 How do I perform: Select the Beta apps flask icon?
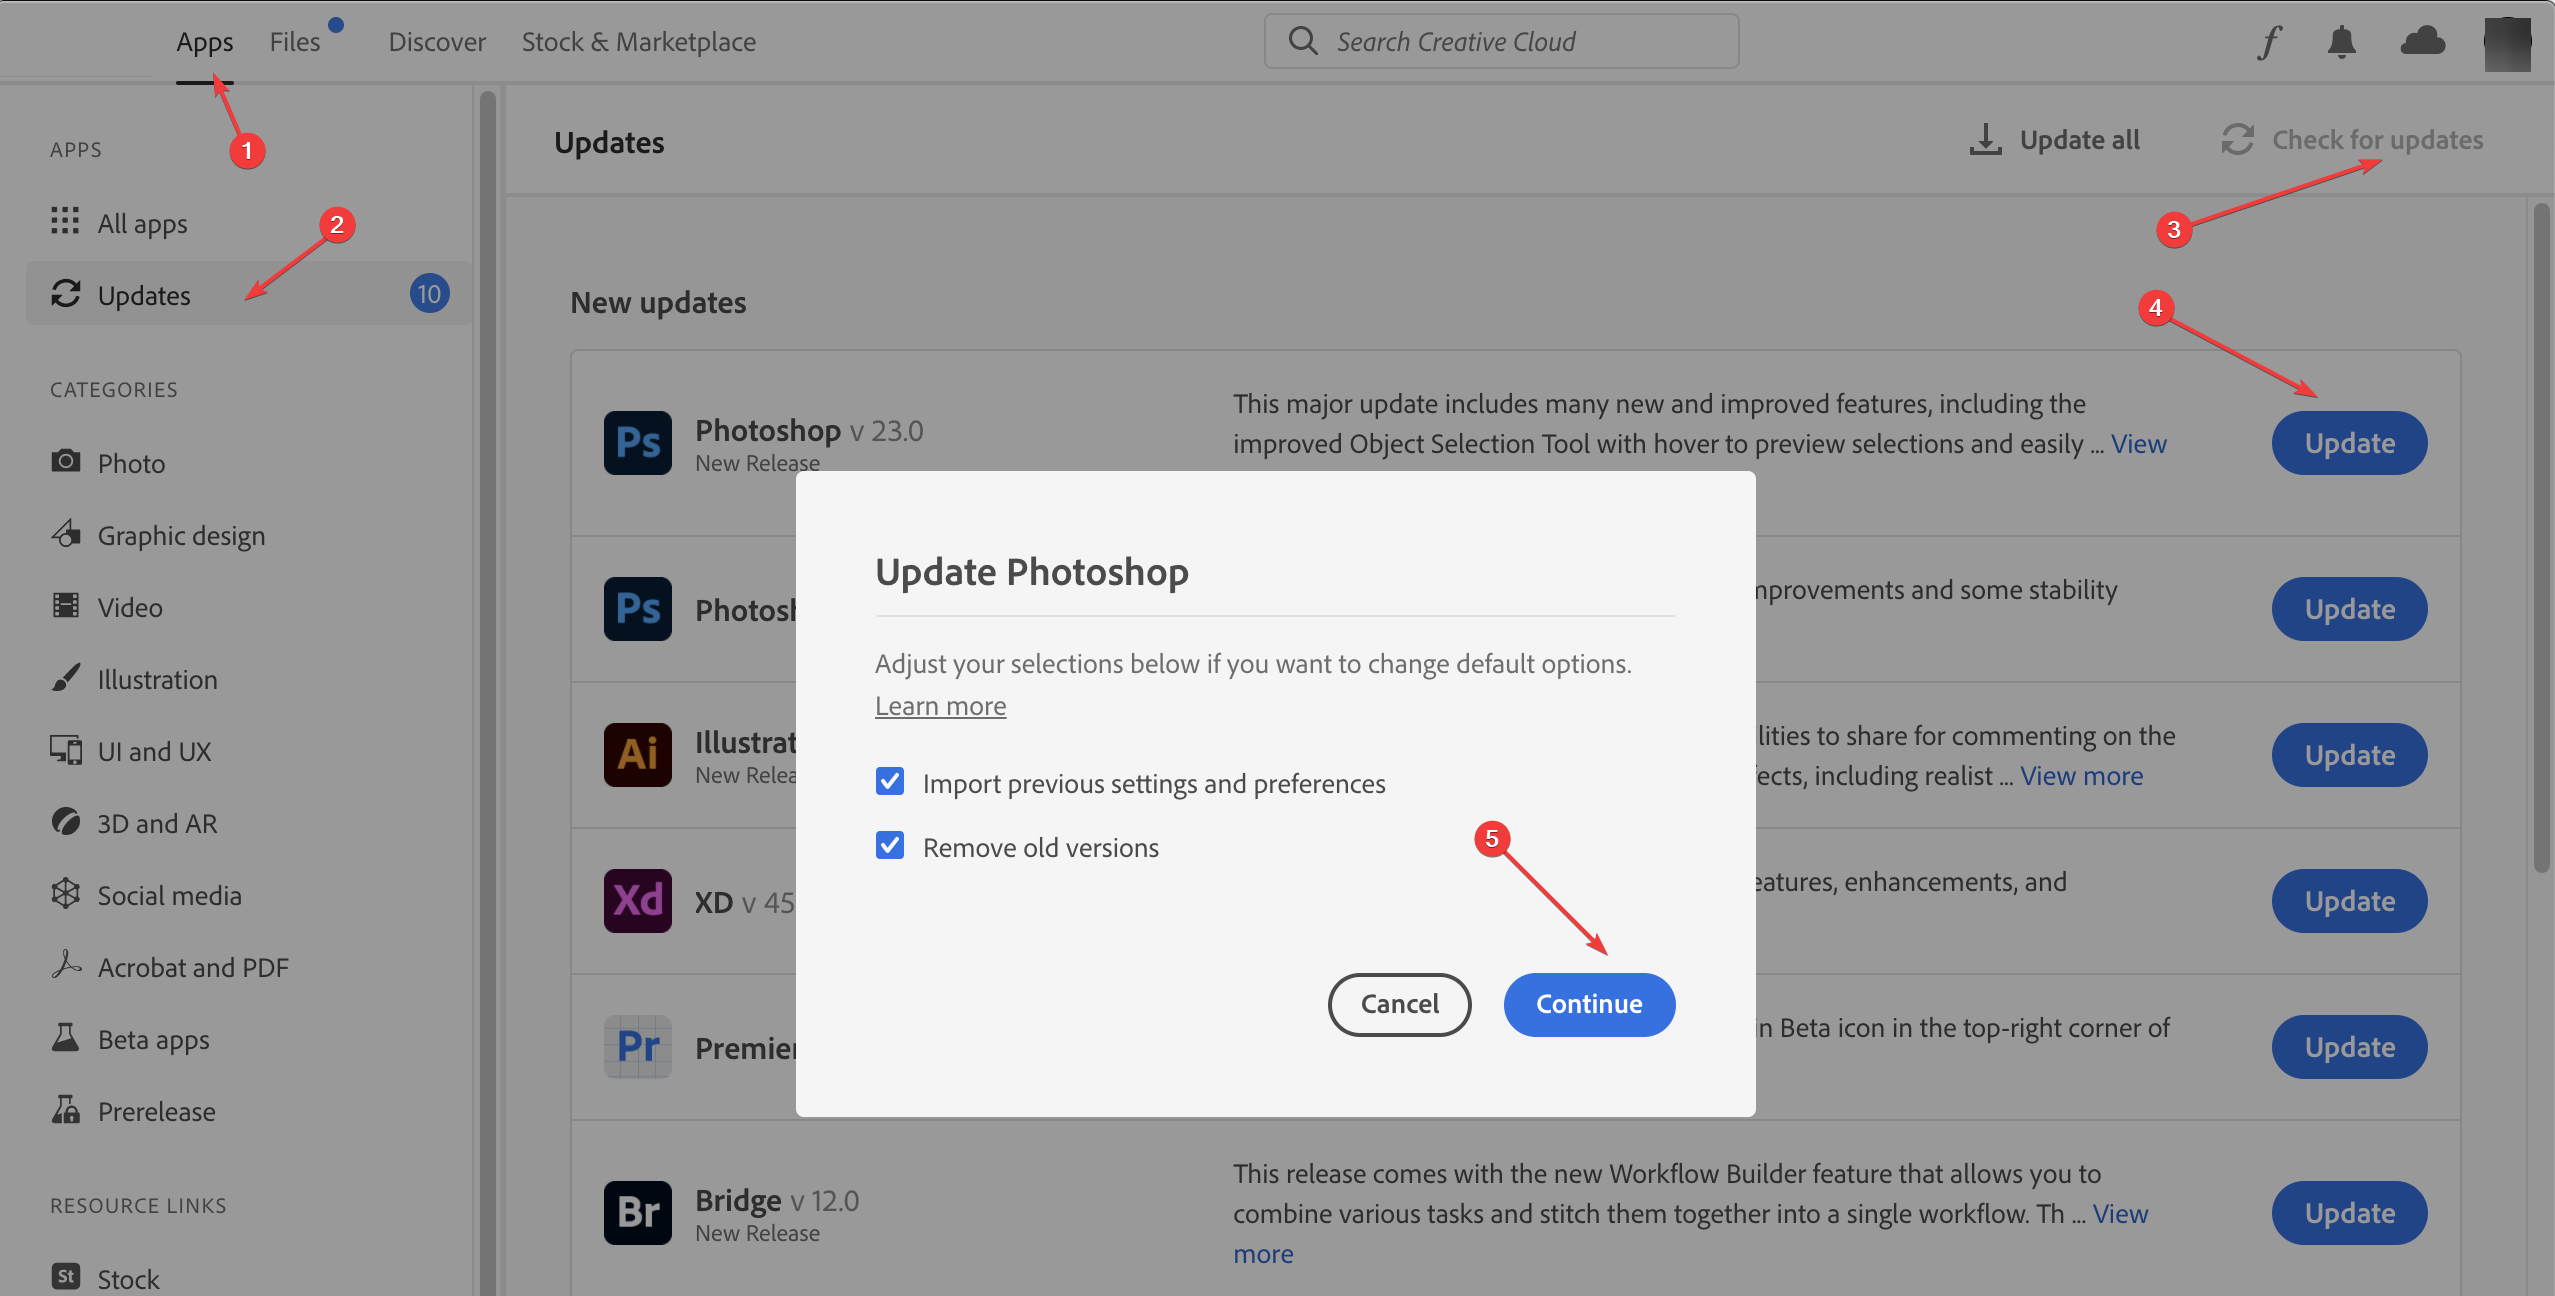(x=66, y=1037)
